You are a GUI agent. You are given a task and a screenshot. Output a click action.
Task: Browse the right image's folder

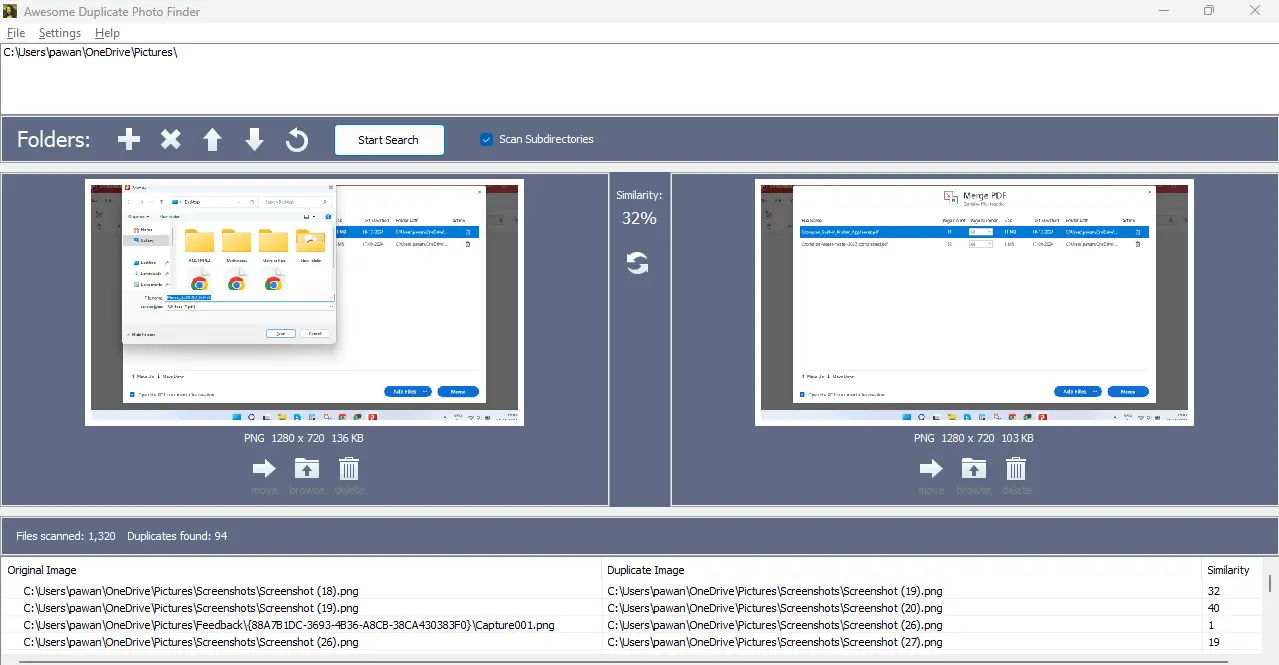(x=973, y=468)
